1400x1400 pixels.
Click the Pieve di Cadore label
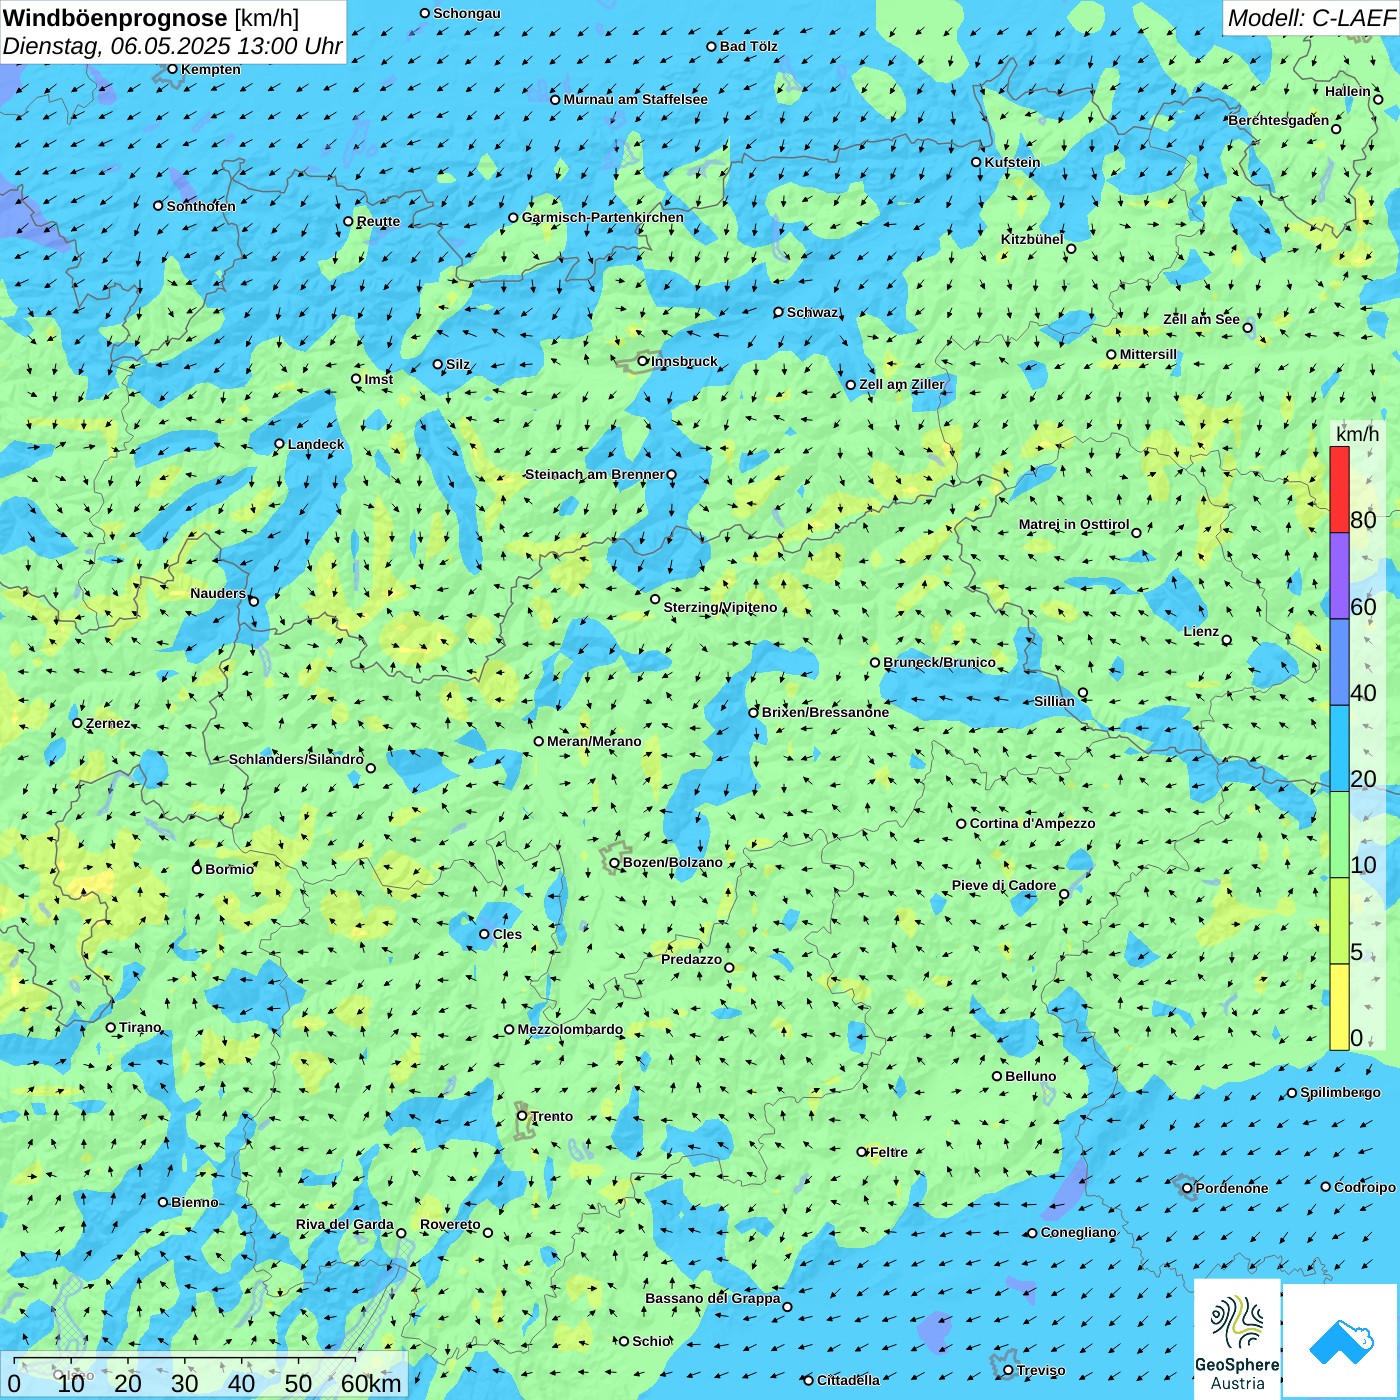click(1004, 885)
